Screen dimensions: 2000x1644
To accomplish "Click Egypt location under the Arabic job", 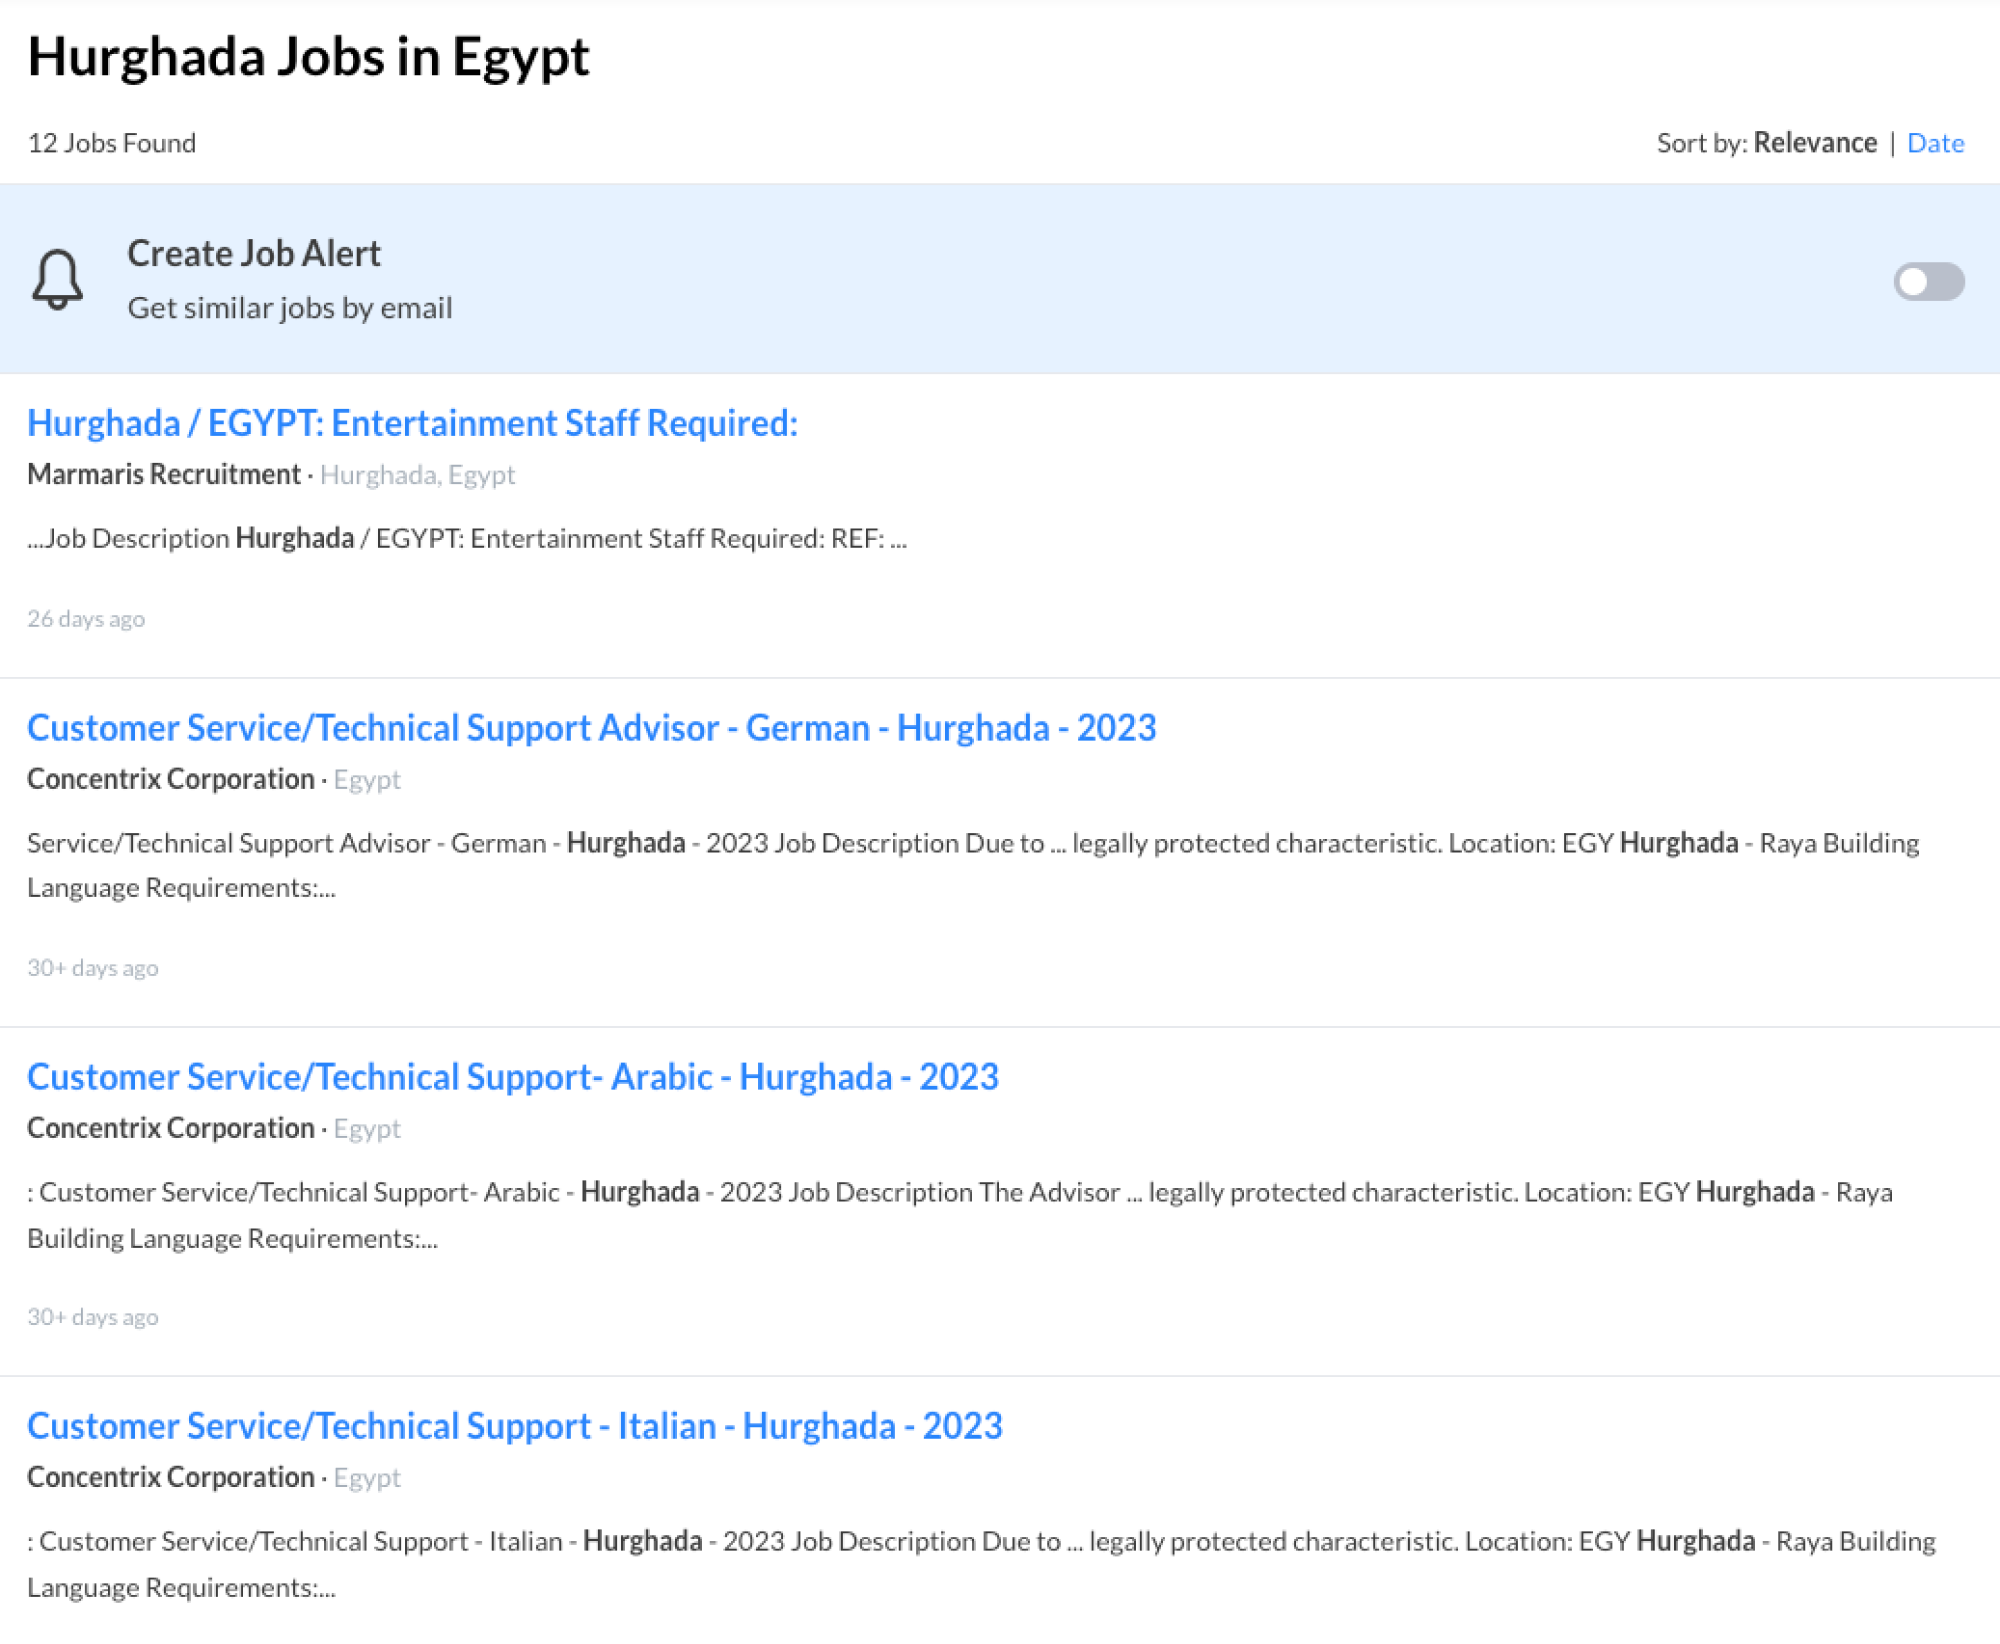I will point(367,1129).
